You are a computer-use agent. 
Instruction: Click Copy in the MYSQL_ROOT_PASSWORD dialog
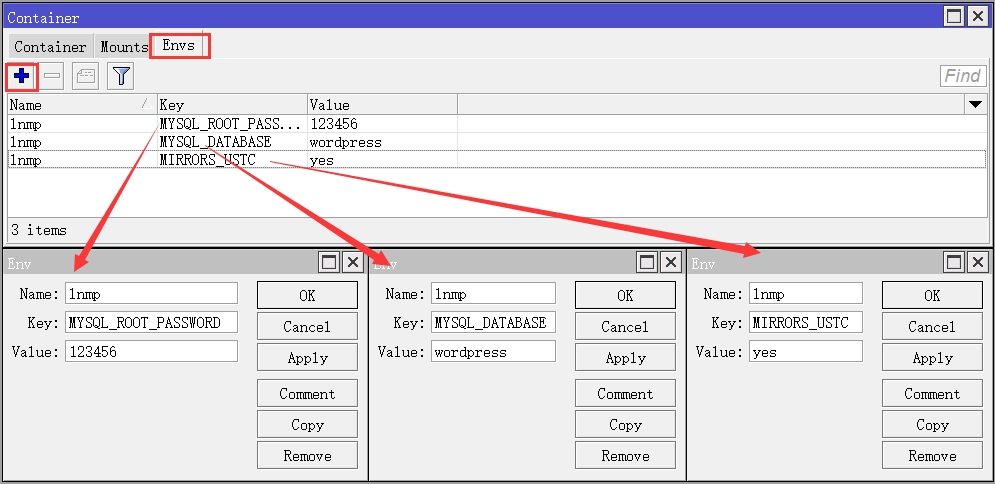coord(307,425)
